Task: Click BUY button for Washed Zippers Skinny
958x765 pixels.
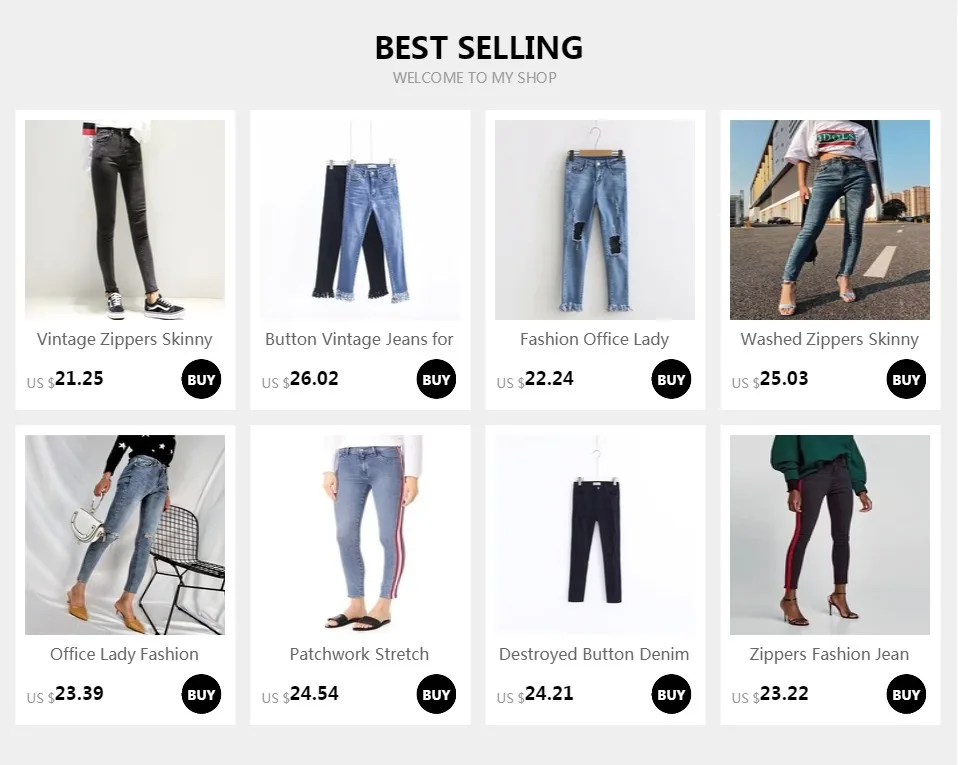Action: [x=906, y=379]
